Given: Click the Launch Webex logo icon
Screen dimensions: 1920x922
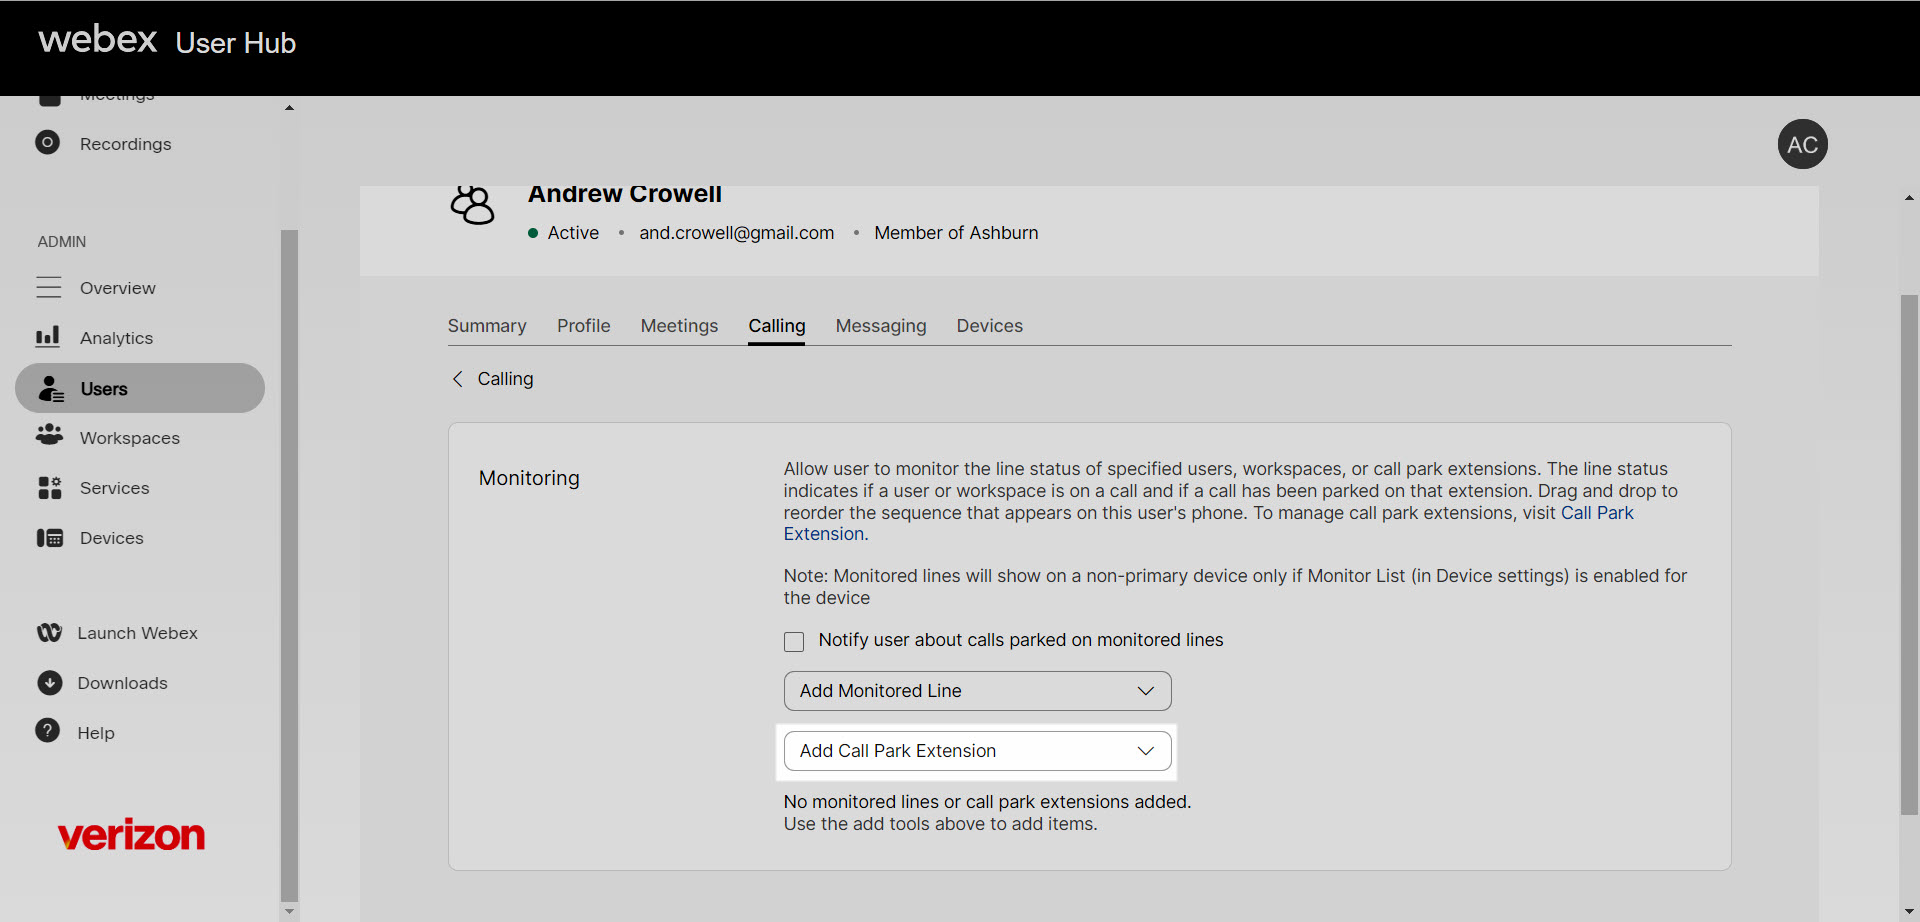Looking at the screenshot, I should [49, 633].
